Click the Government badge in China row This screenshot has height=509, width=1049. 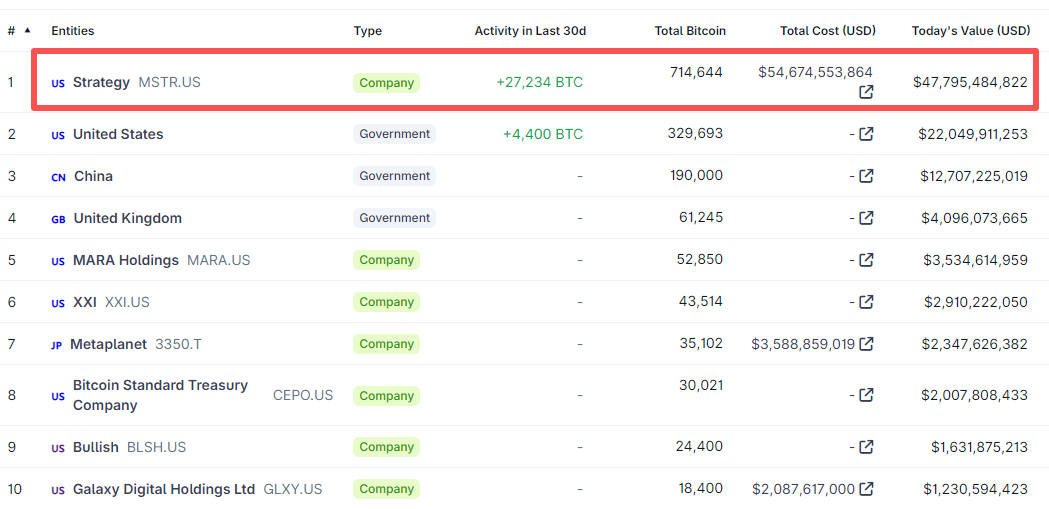pyautogui.click(x=394, y=176)
